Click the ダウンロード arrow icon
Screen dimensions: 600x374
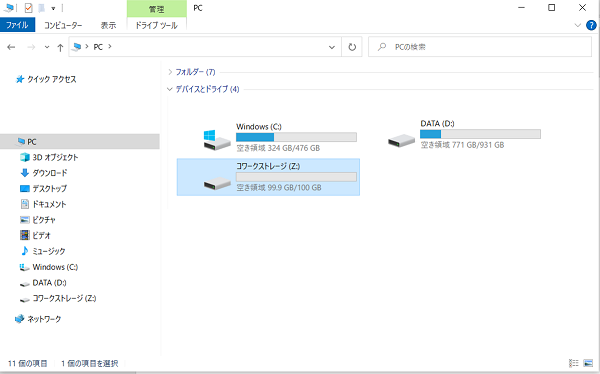click(24, 173)
